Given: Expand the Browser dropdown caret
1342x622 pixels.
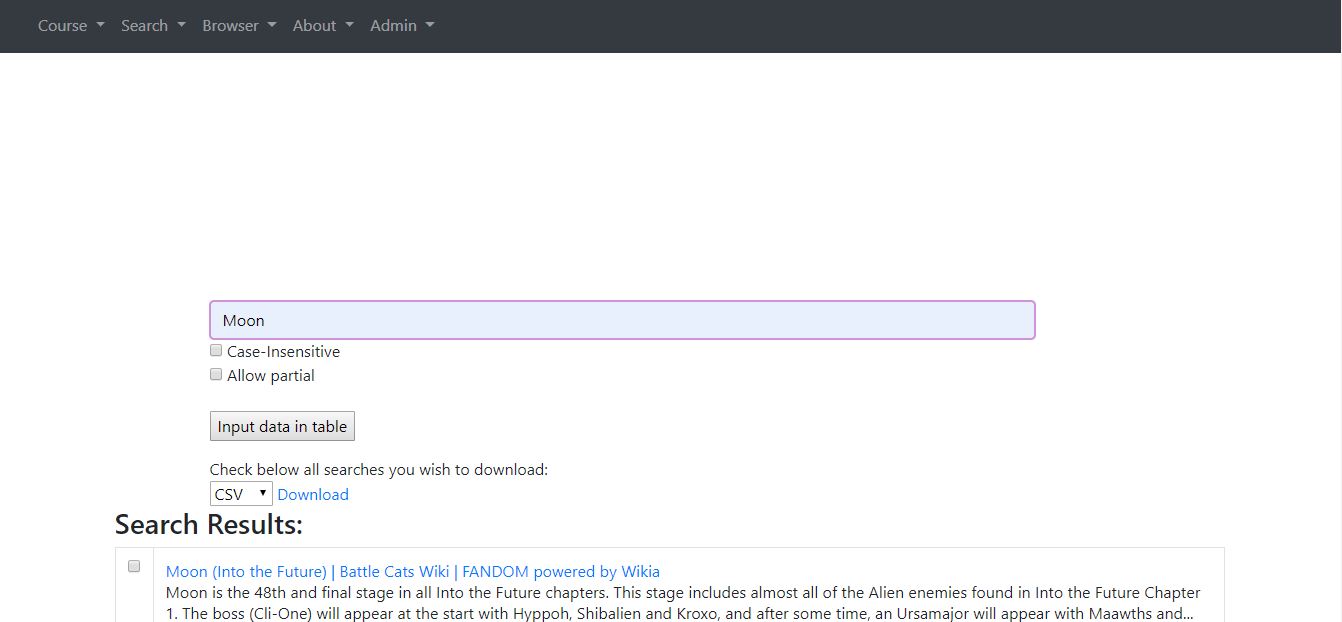Looking at the screenshot, I should point(271,26).
